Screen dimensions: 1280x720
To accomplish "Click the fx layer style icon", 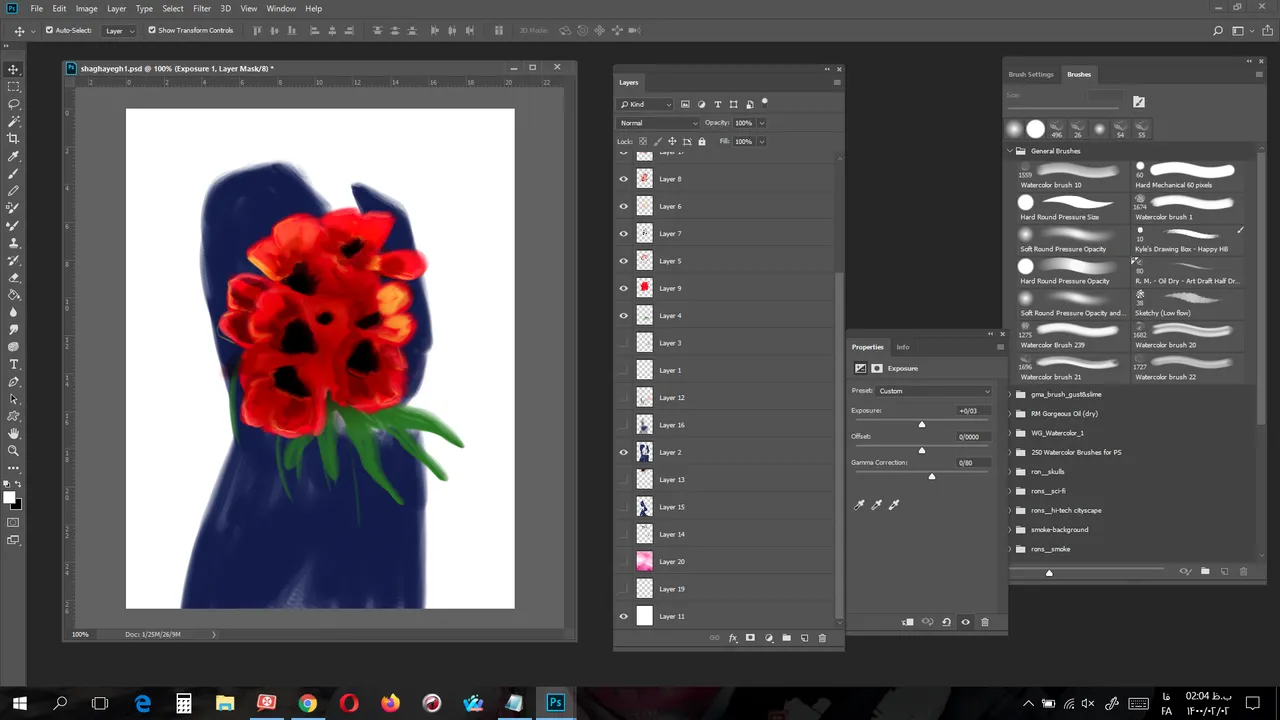I will tap(732, 638).
